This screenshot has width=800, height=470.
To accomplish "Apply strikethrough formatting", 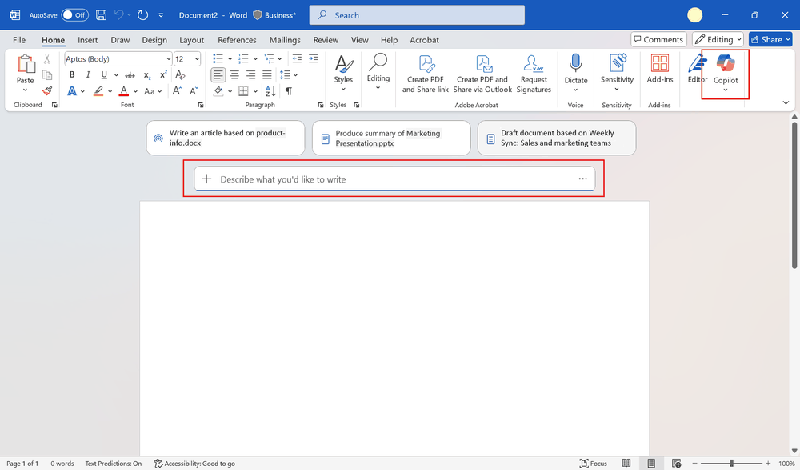I will coord(130,75).
